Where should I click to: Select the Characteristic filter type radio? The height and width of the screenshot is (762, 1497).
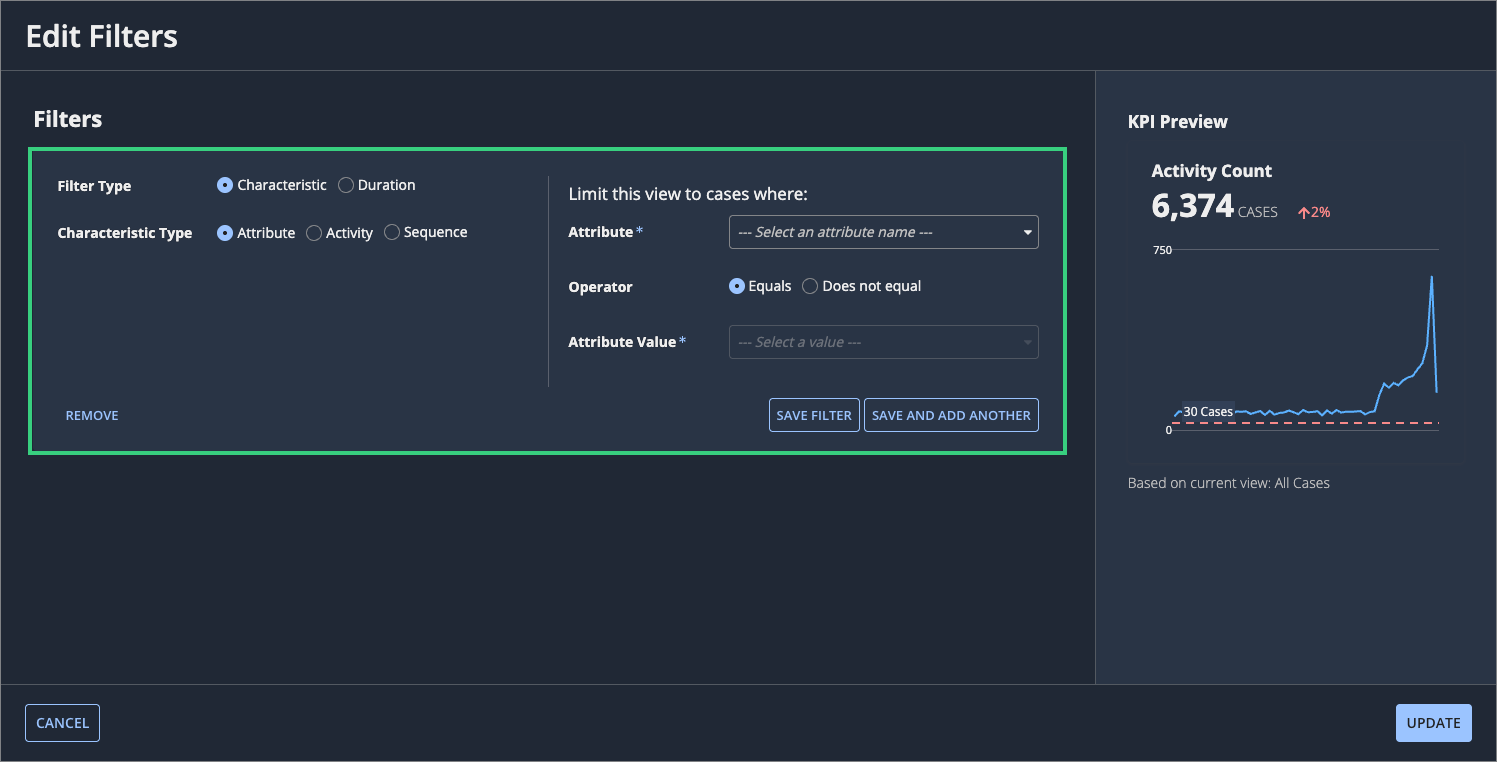pos(225,185)
